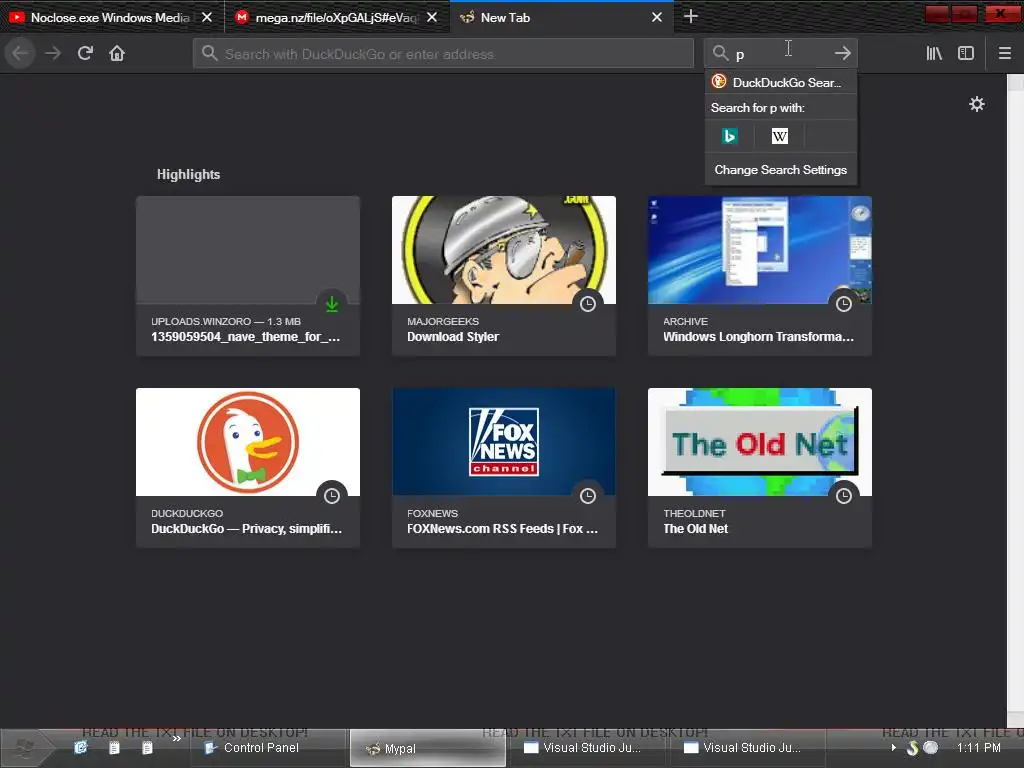This screenshot has height=768, width=1024.
Task: Switch to Noclose.exe Windows Media tab
Action: pyautogui.click(x=111, y=18)
